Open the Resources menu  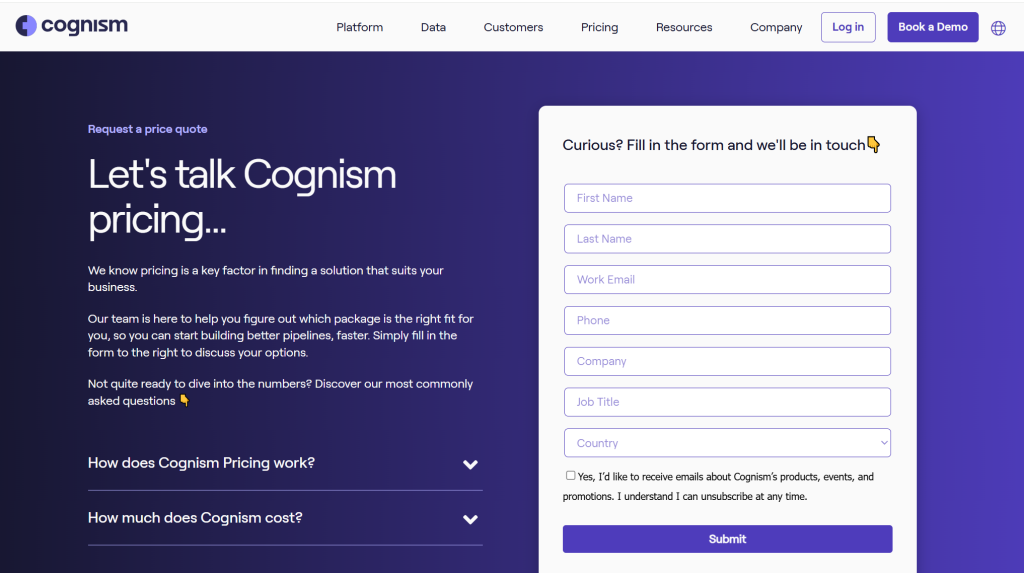684,27
